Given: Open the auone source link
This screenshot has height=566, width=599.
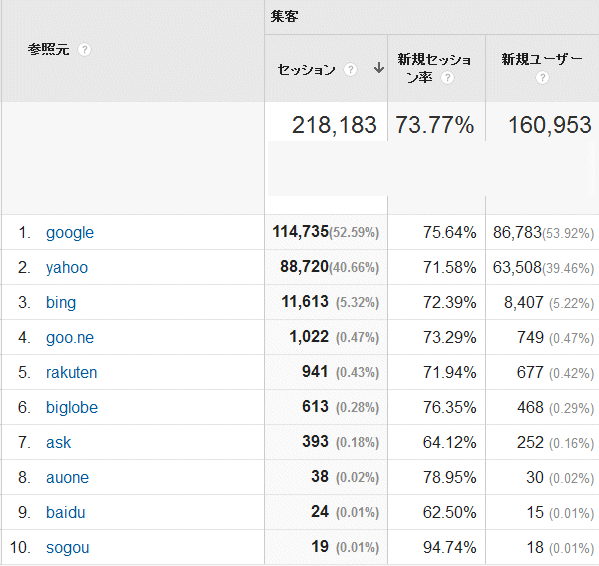Looking at the screenshot, I should coord(67,477).
